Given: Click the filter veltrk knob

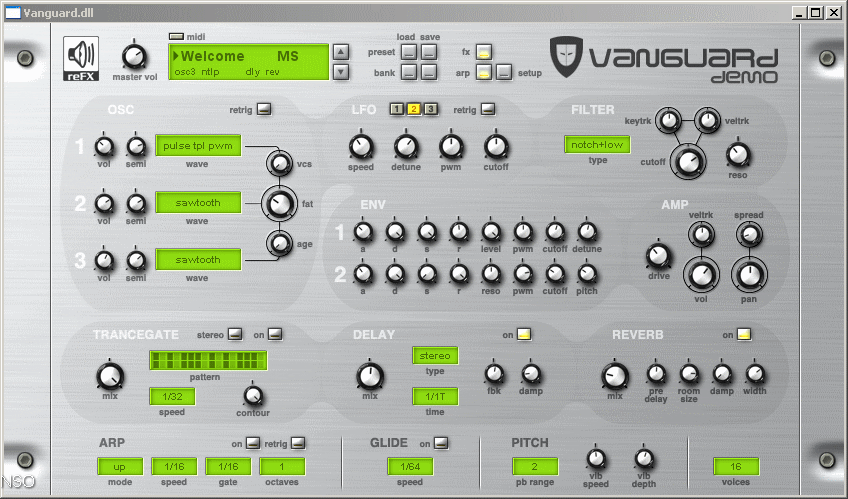Looking at the screenshot, I should (707, 121).
